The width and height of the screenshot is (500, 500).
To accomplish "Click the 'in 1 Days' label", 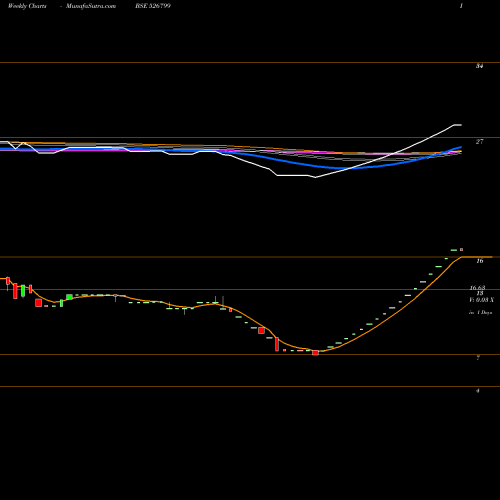I will pos(480,313).
